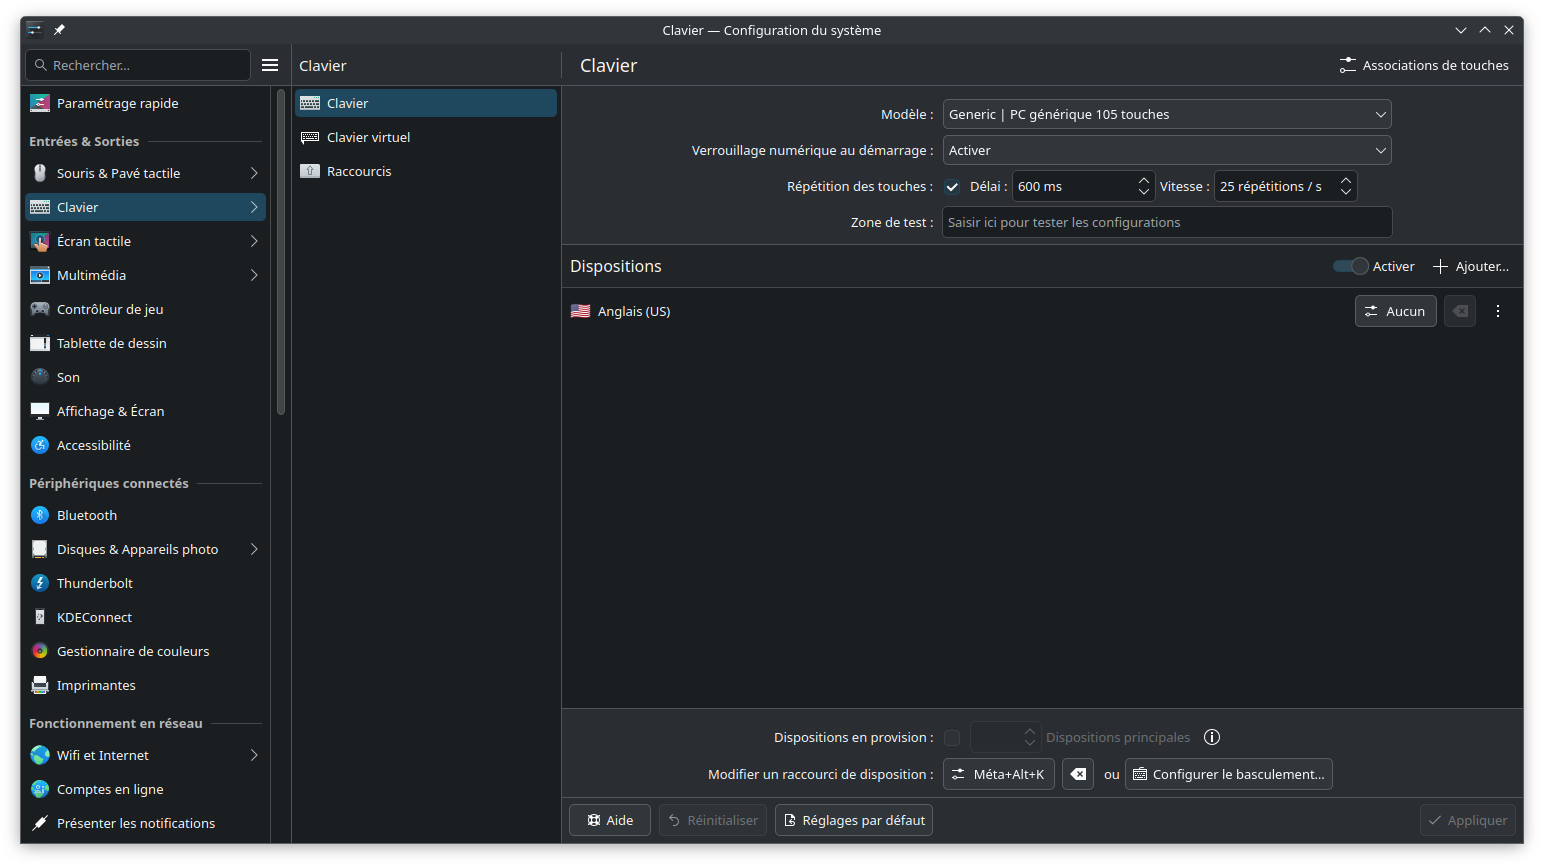This screenshot has width=1544, height=868.
Task: Open the Modèle keyboard model dropdown
Action: click(x=1167, y=114)
